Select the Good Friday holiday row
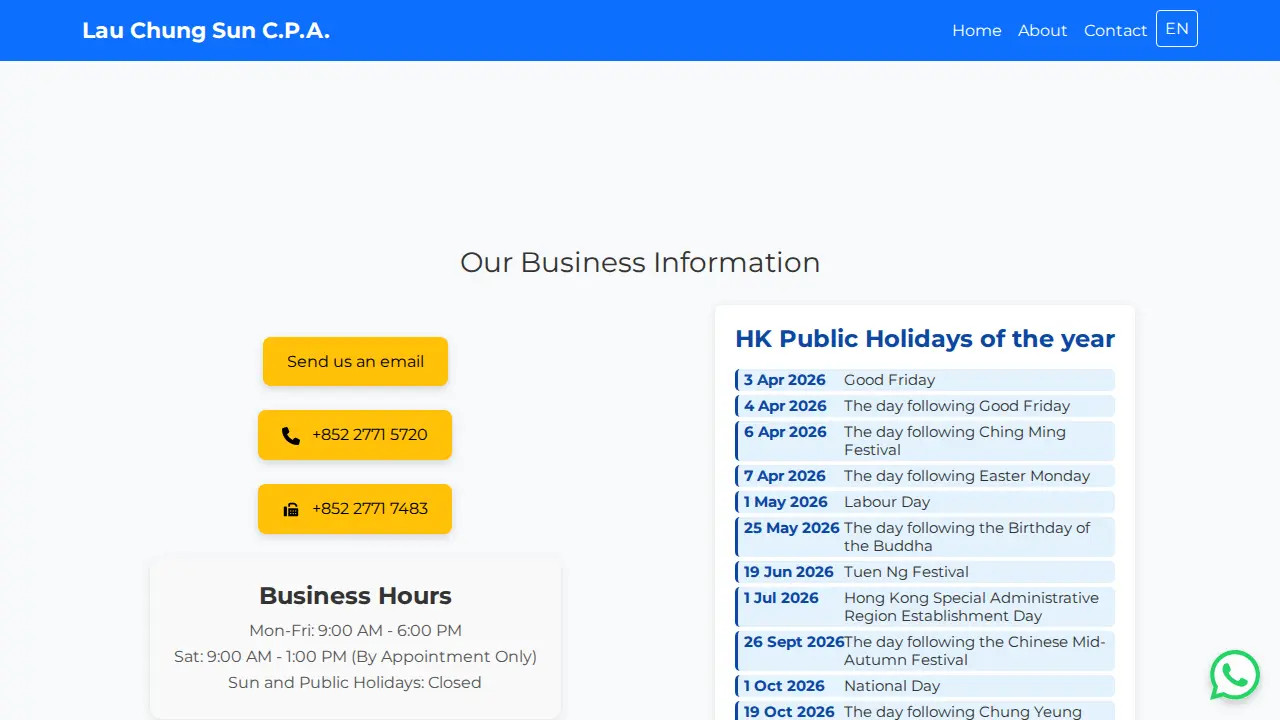Screen dimensions: 1280x720 coord(925,380)
